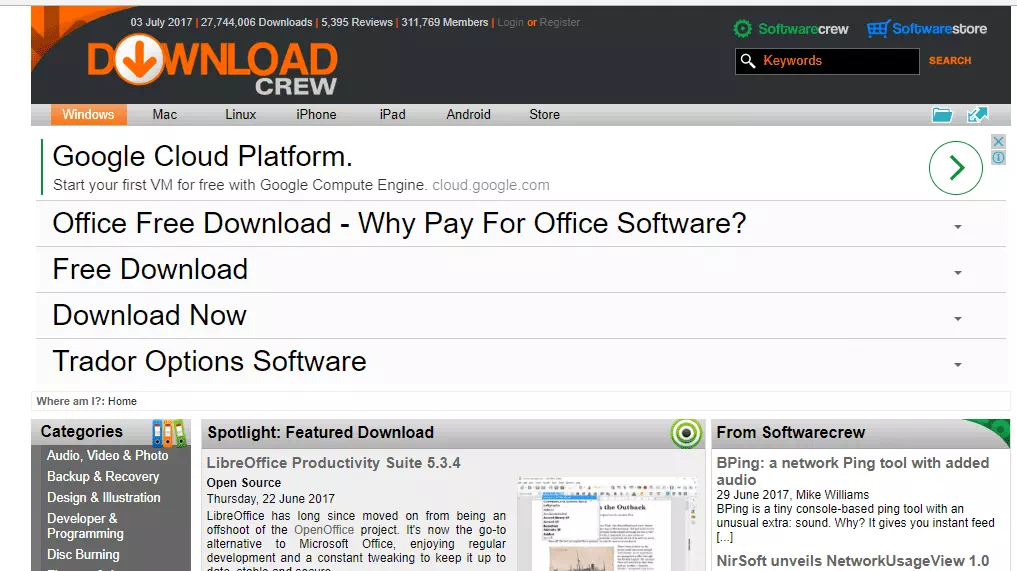
Task: Click the [...] read more link
Action: (725, 537)
